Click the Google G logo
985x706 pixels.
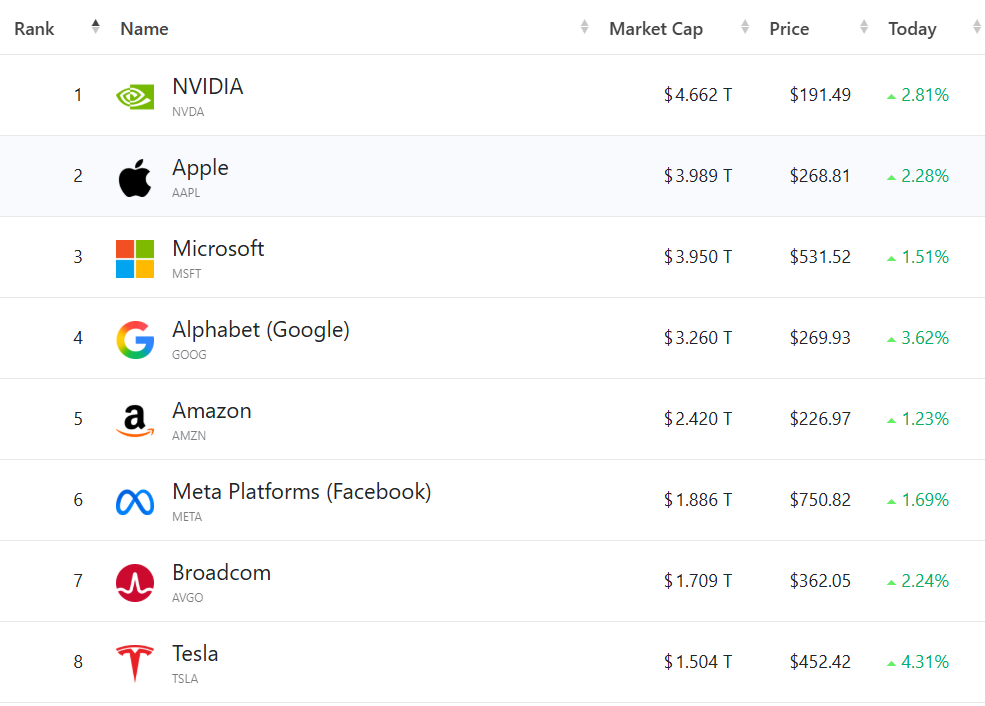[x=135, y=340]
